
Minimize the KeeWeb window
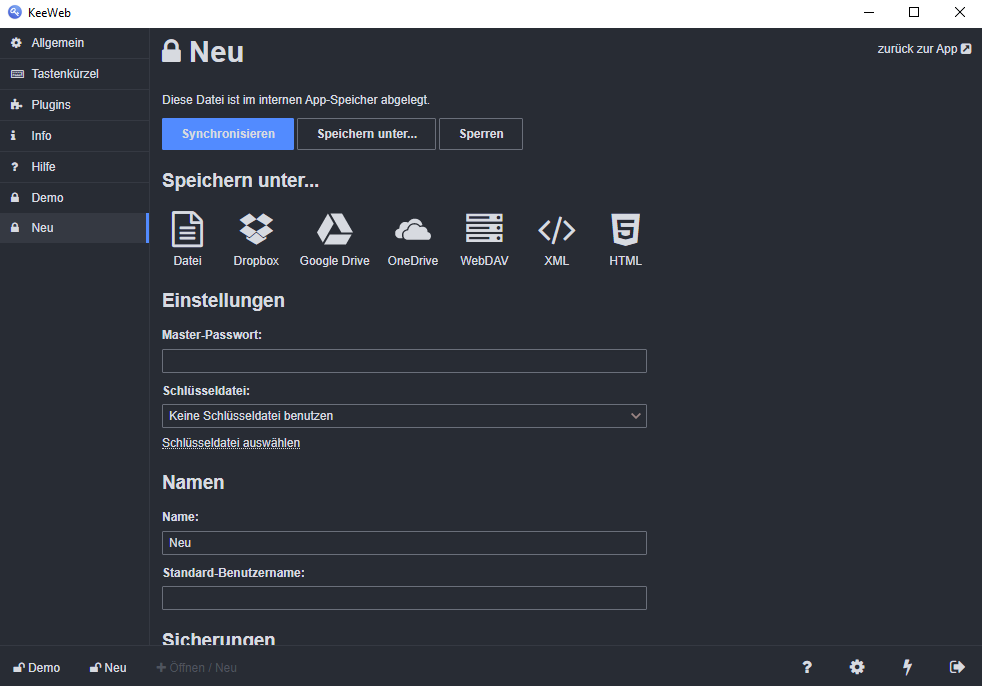[x=869, y=13]
